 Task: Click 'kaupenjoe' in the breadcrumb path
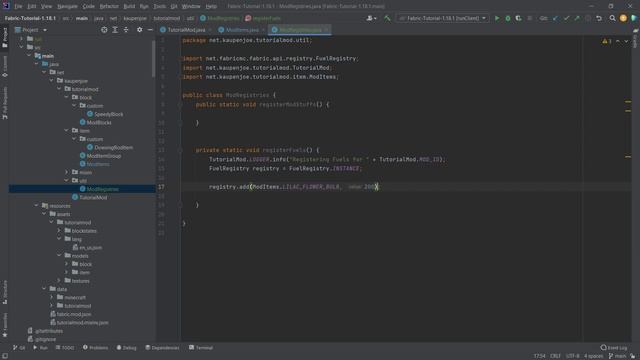(135, 18)
